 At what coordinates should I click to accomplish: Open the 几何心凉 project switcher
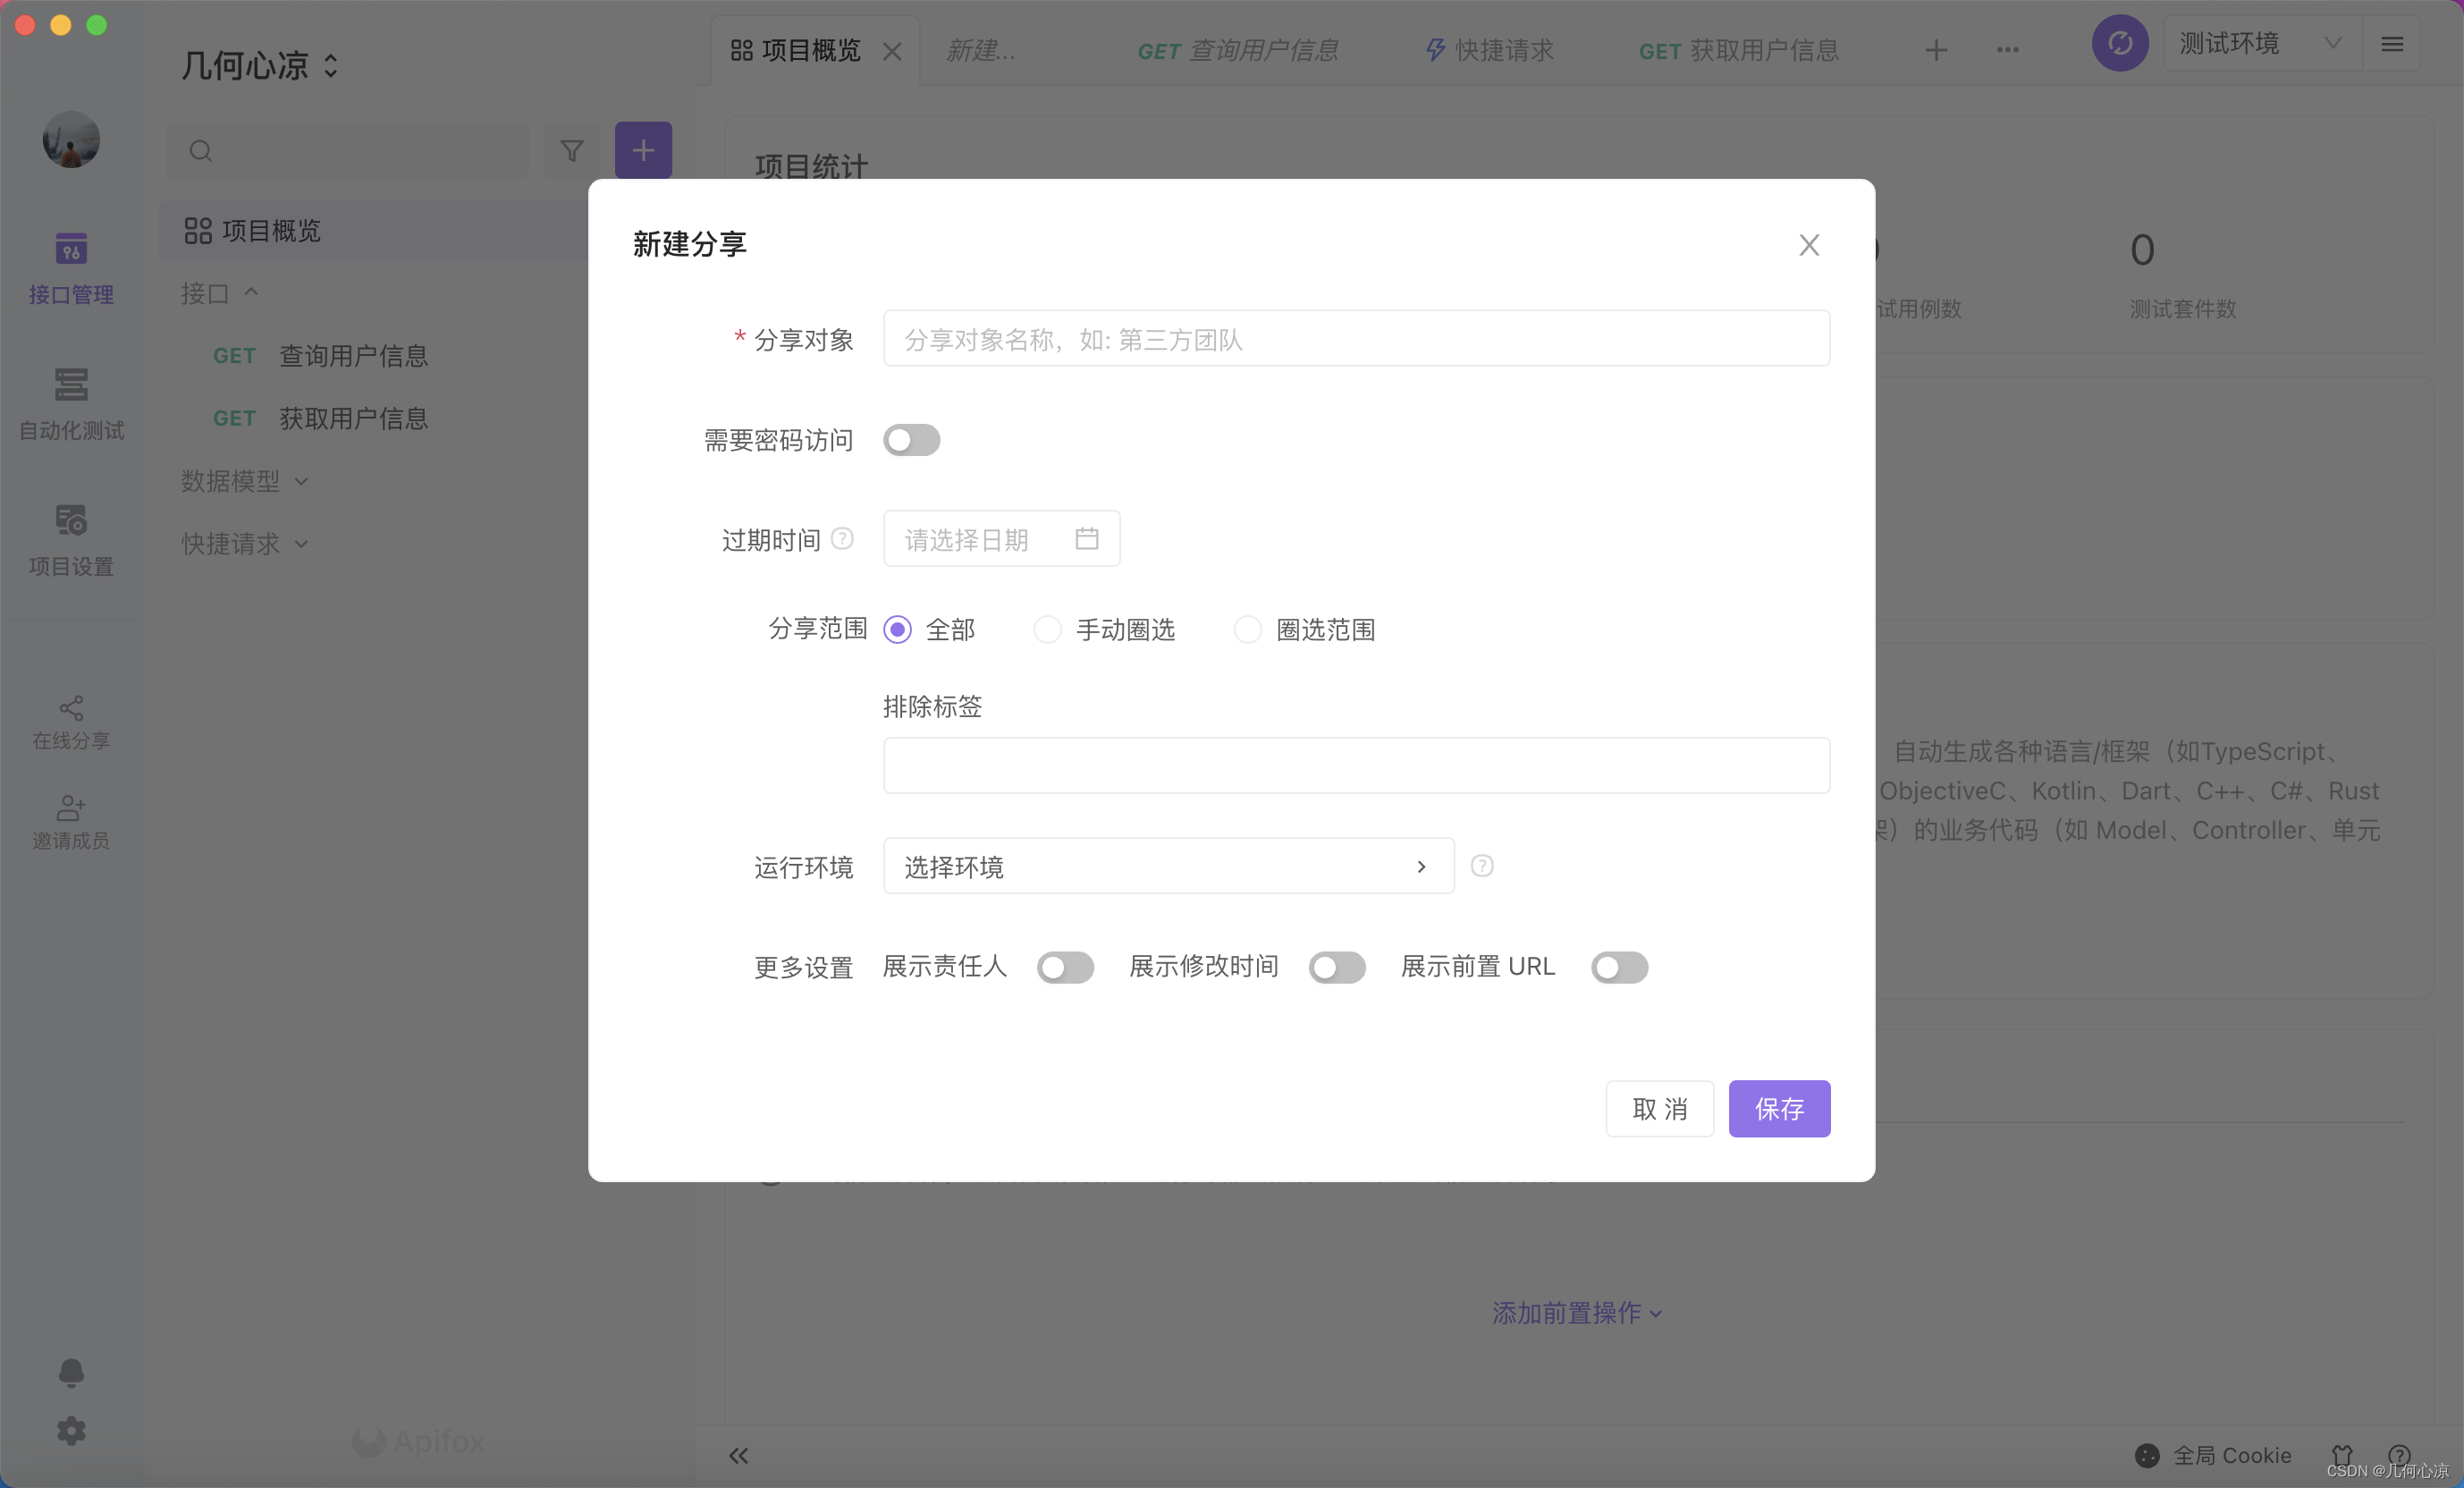[260, 66]
